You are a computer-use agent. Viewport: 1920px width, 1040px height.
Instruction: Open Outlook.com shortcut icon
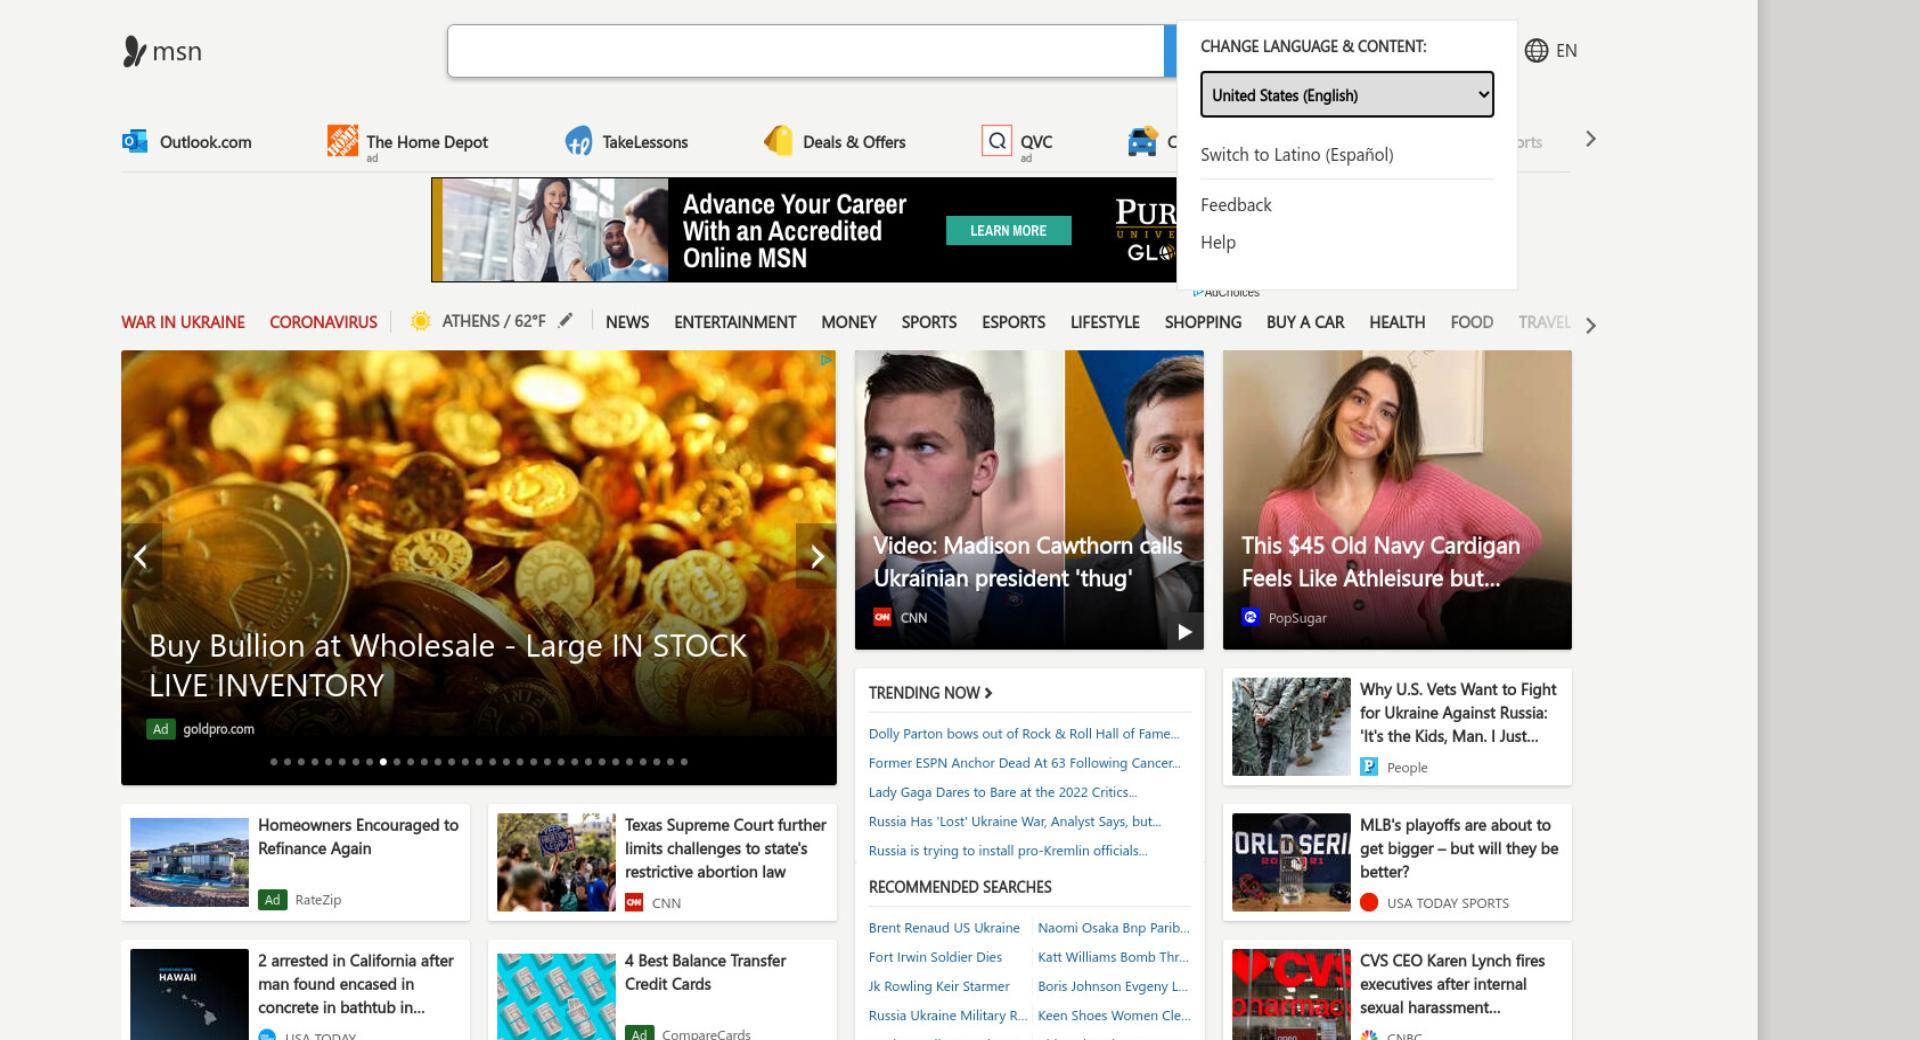click(x=134, y=141)
